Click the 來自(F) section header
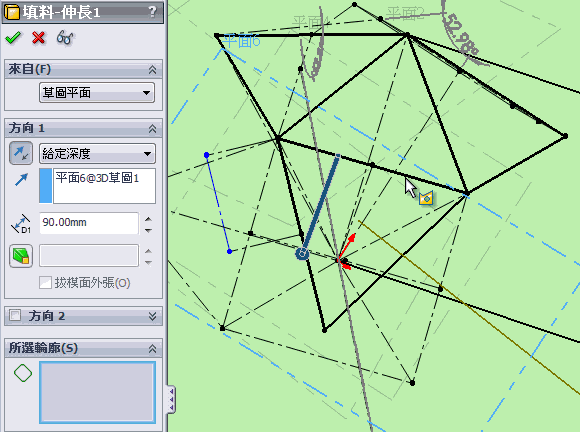Screen dimensions: 580x432 83,69
